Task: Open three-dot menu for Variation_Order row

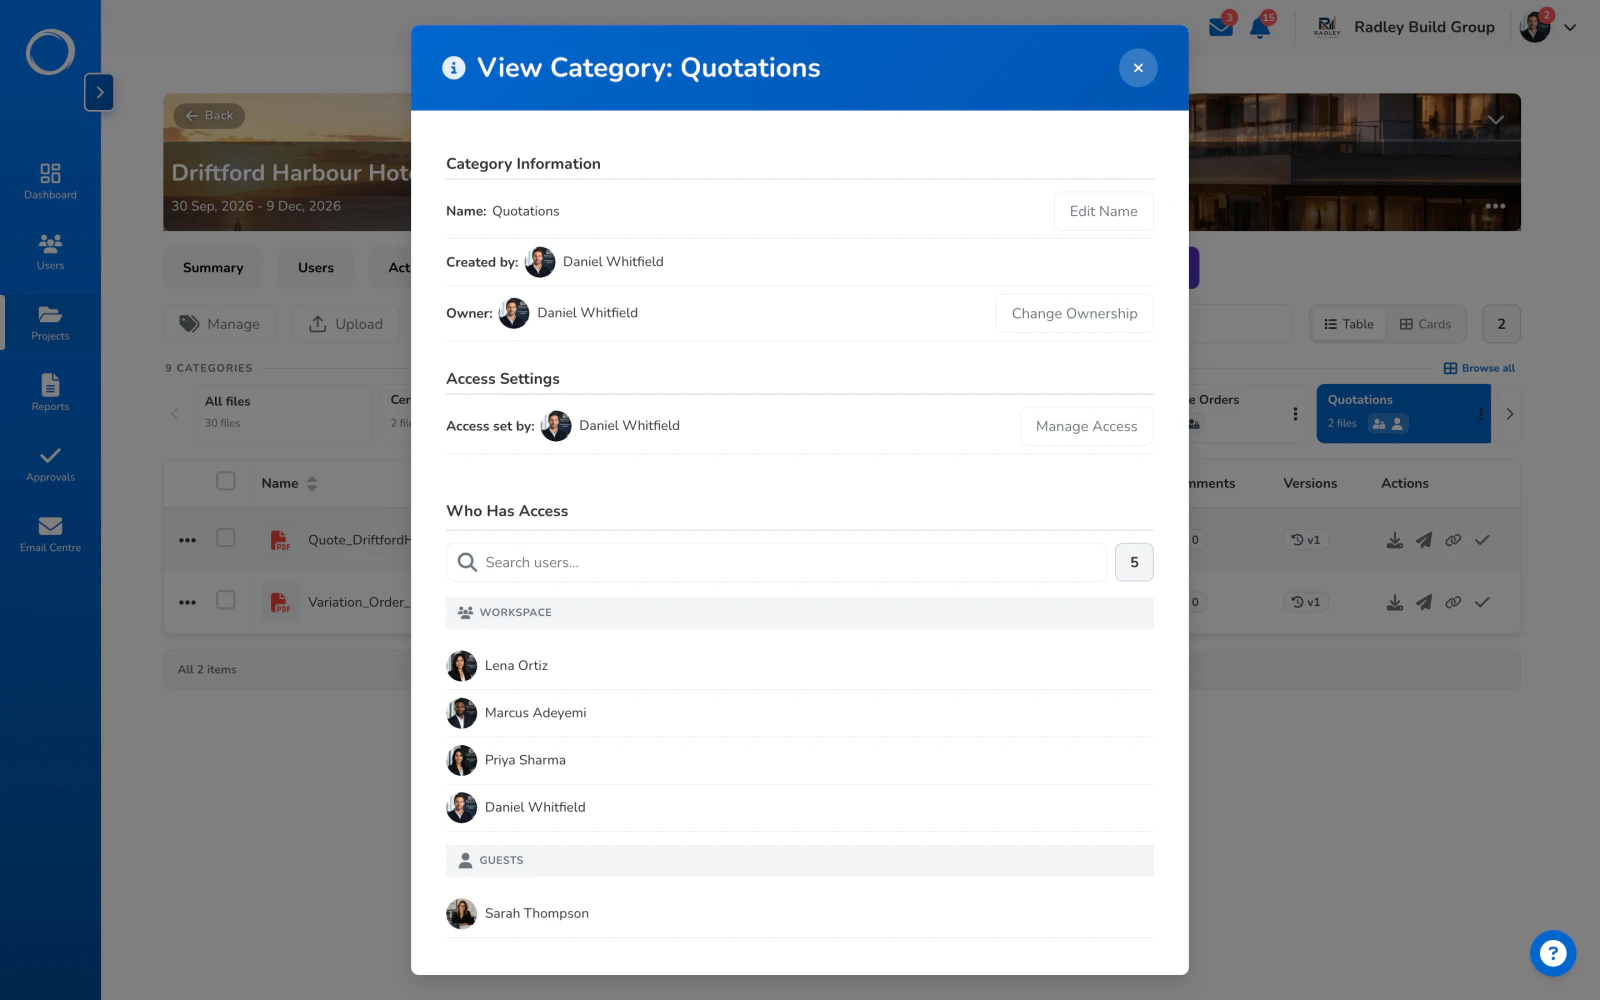Action: [x=187, y=602]
